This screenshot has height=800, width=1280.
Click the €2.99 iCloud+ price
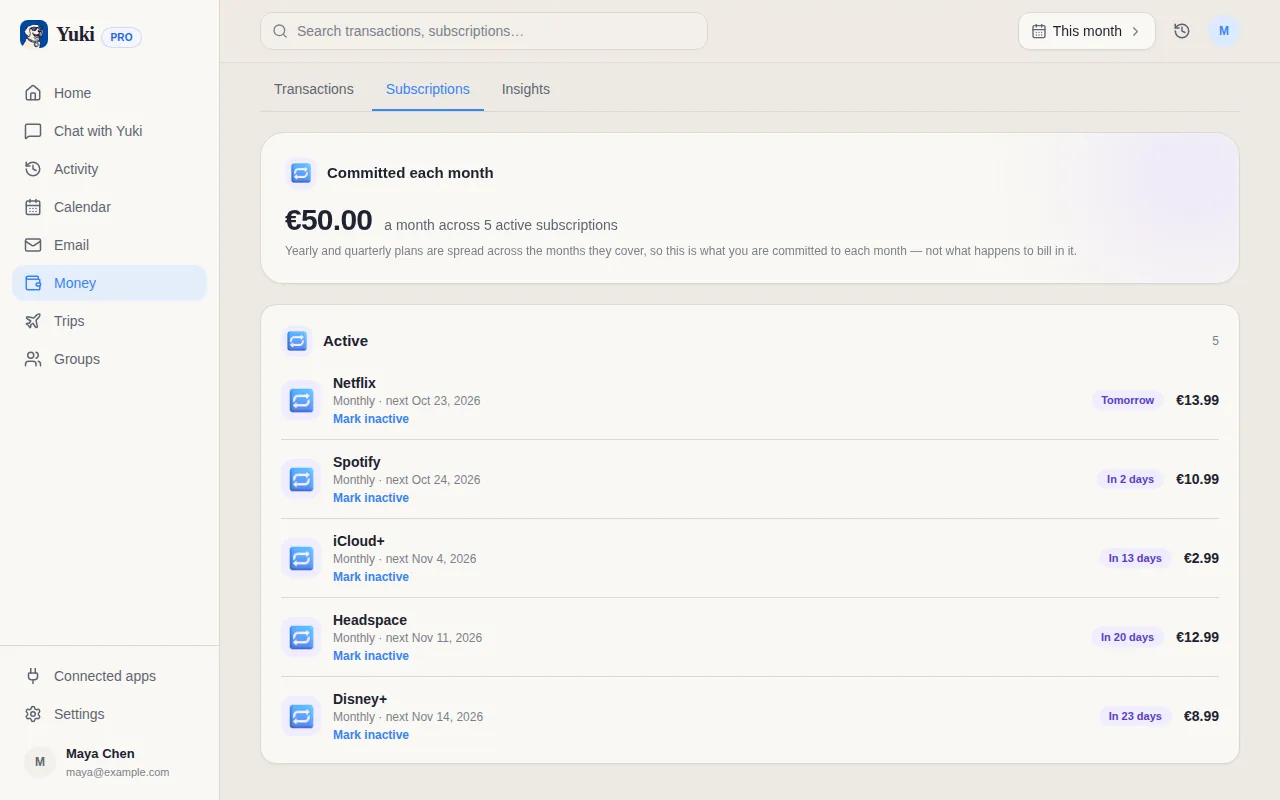pyautogui.click(x=1201, y=558)
